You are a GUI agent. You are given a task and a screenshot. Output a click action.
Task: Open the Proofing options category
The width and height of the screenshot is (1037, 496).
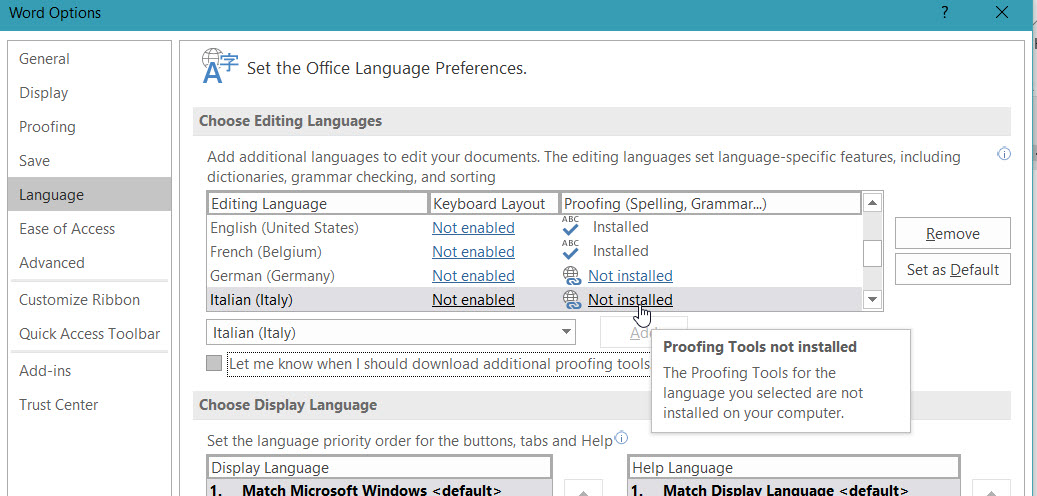(89, 126)
